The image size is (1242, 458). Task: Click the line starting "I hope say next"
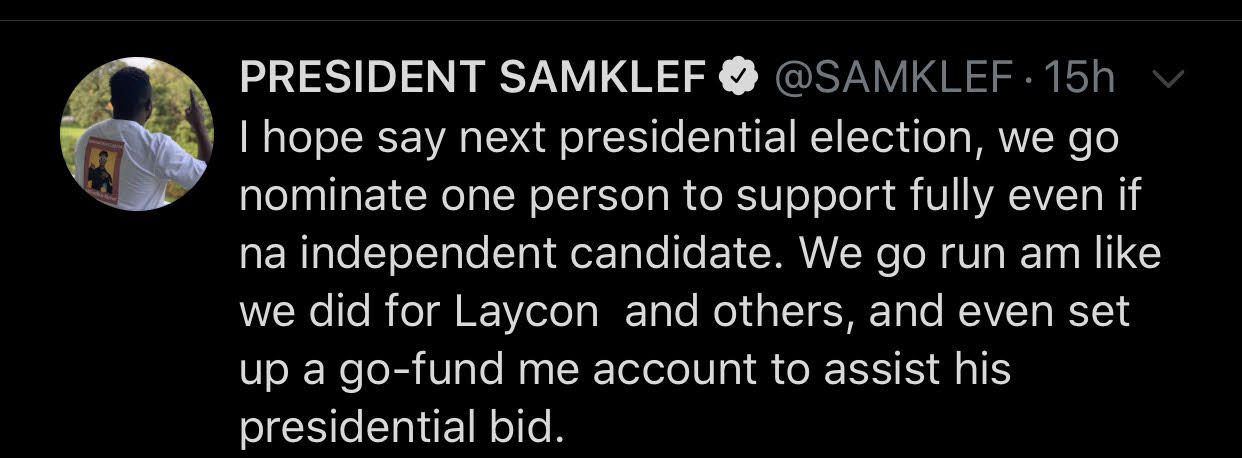pos(679,140)
